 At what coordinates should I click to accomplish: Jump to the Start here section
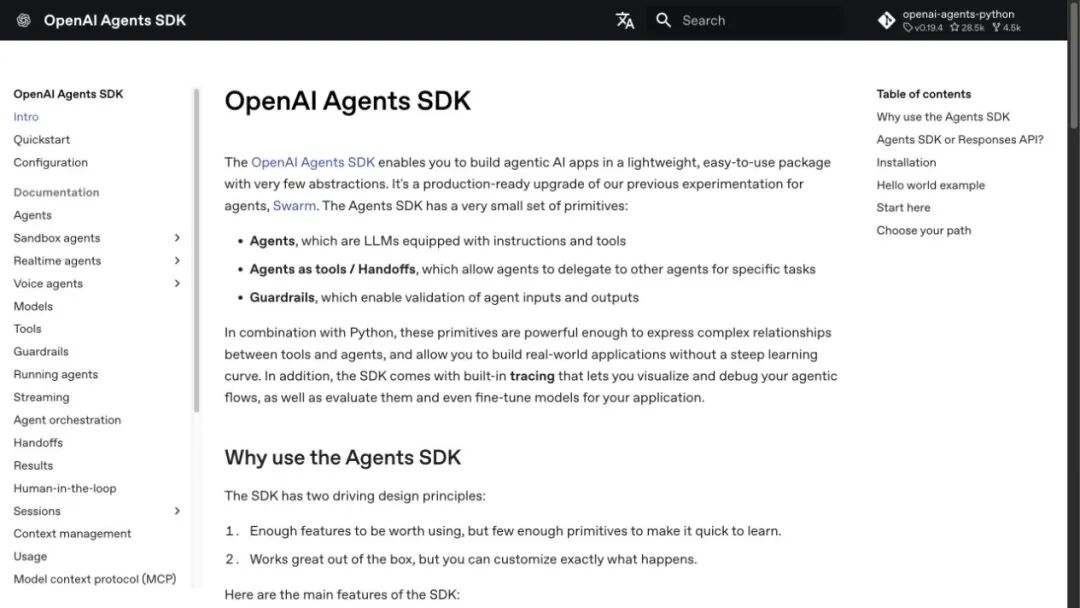coord(903,208)
